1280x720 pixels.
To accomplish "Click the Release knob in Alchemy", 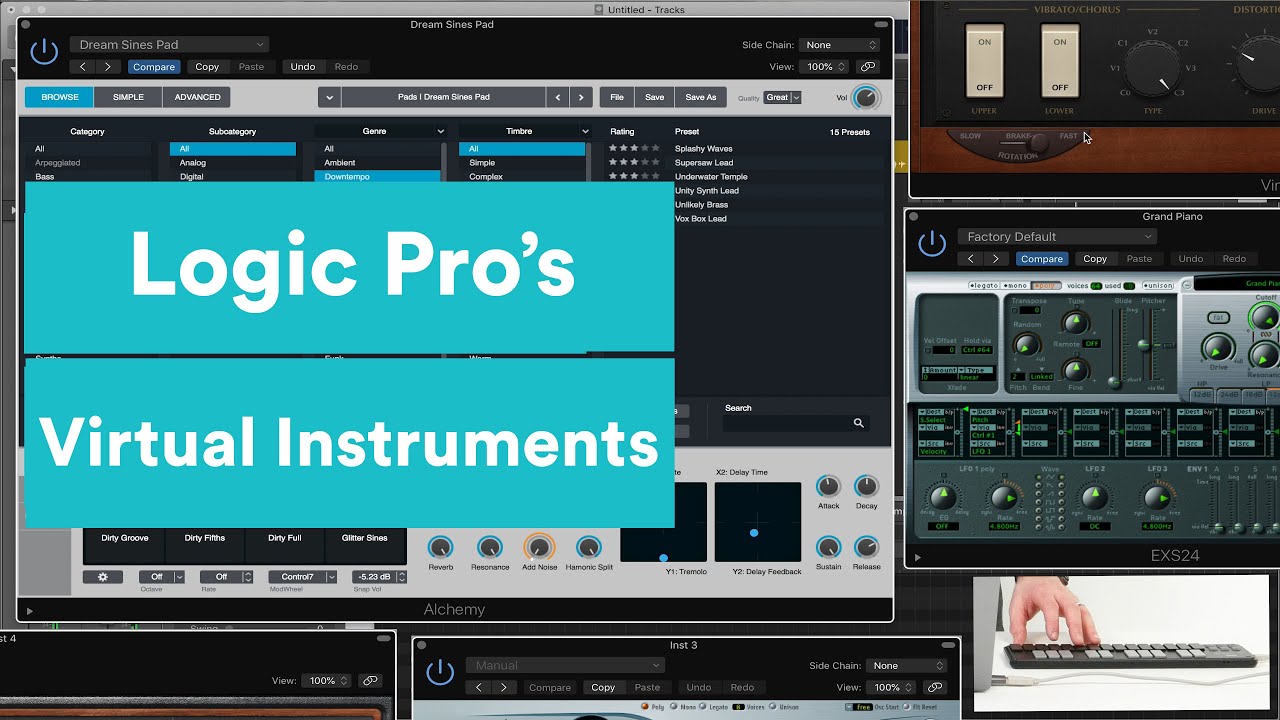I will click(x=866, y=547).
